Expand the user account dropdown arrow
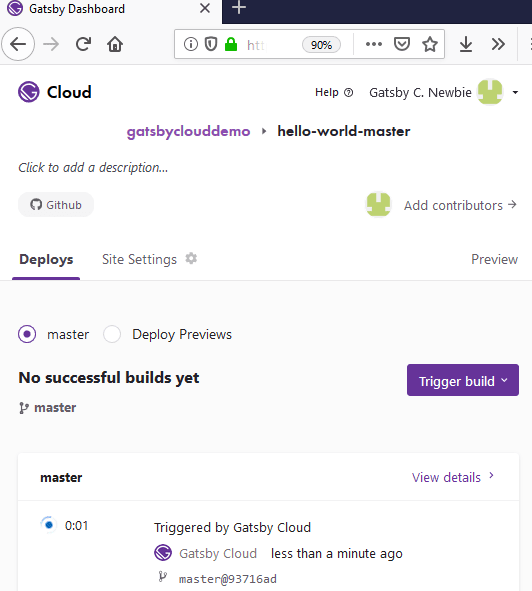This screenshot has width=532, height=591. pyautogui.click(x=515, y=92)
